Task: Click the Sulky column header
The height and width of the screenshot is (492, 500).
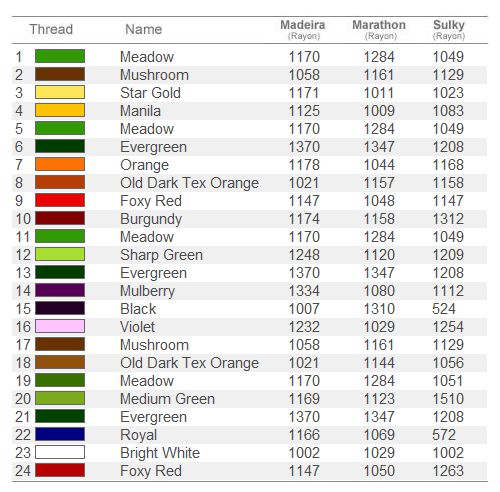Action: [x=449, y=29]
